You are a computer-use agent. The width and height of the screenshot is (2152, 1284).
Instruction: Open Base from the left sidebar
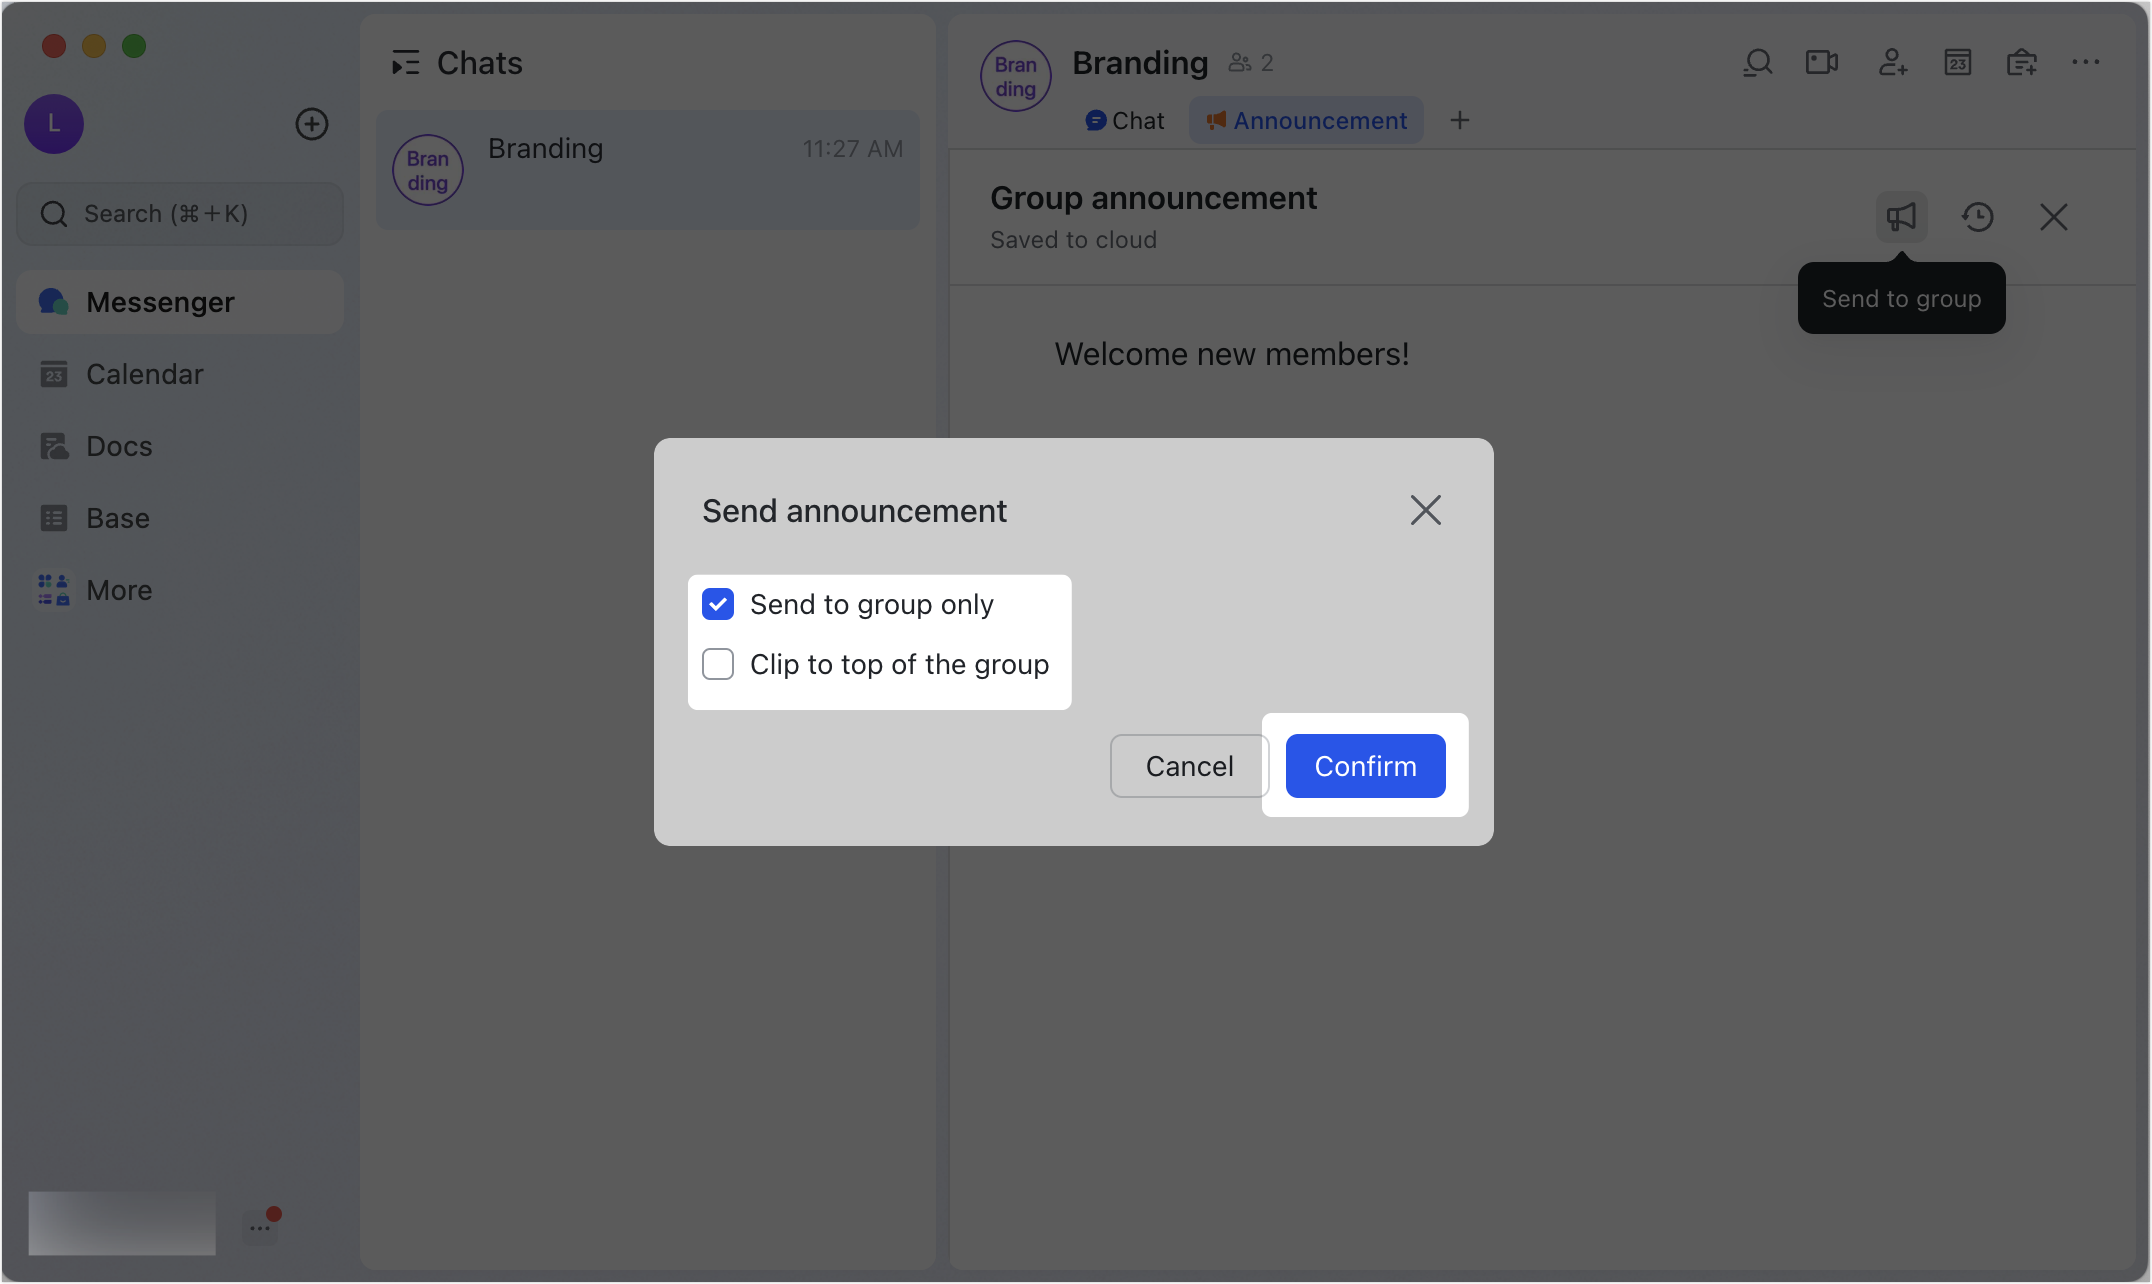point(118,518)
